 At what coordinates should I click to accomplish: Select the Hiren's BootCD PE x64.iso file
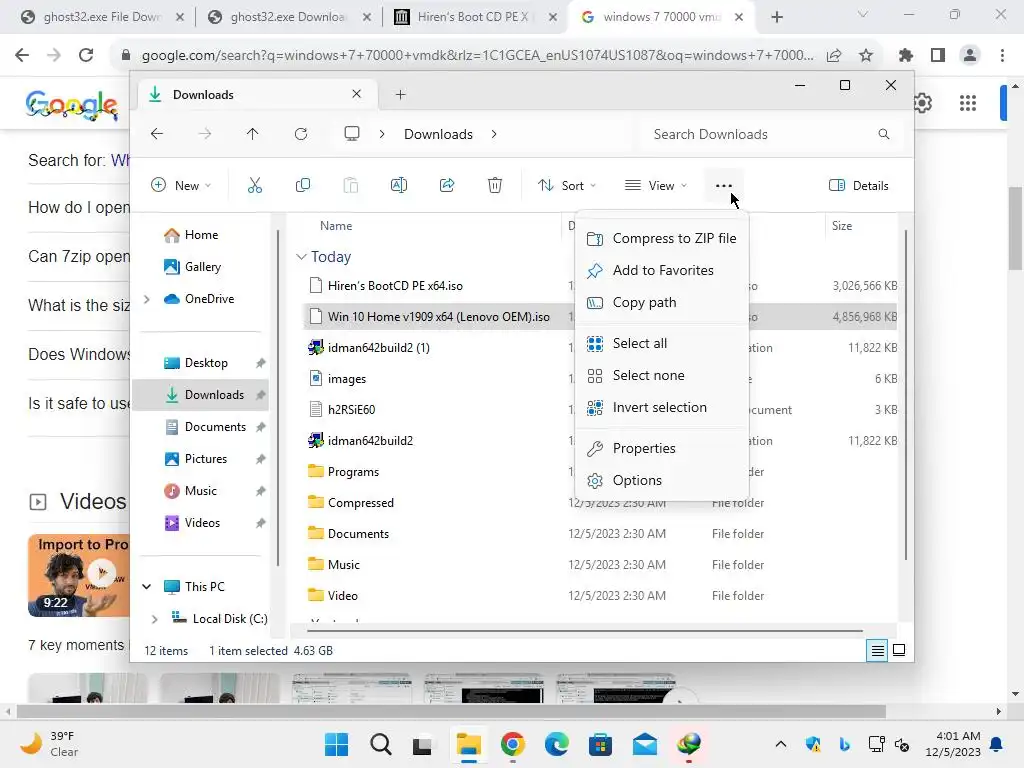395,286
